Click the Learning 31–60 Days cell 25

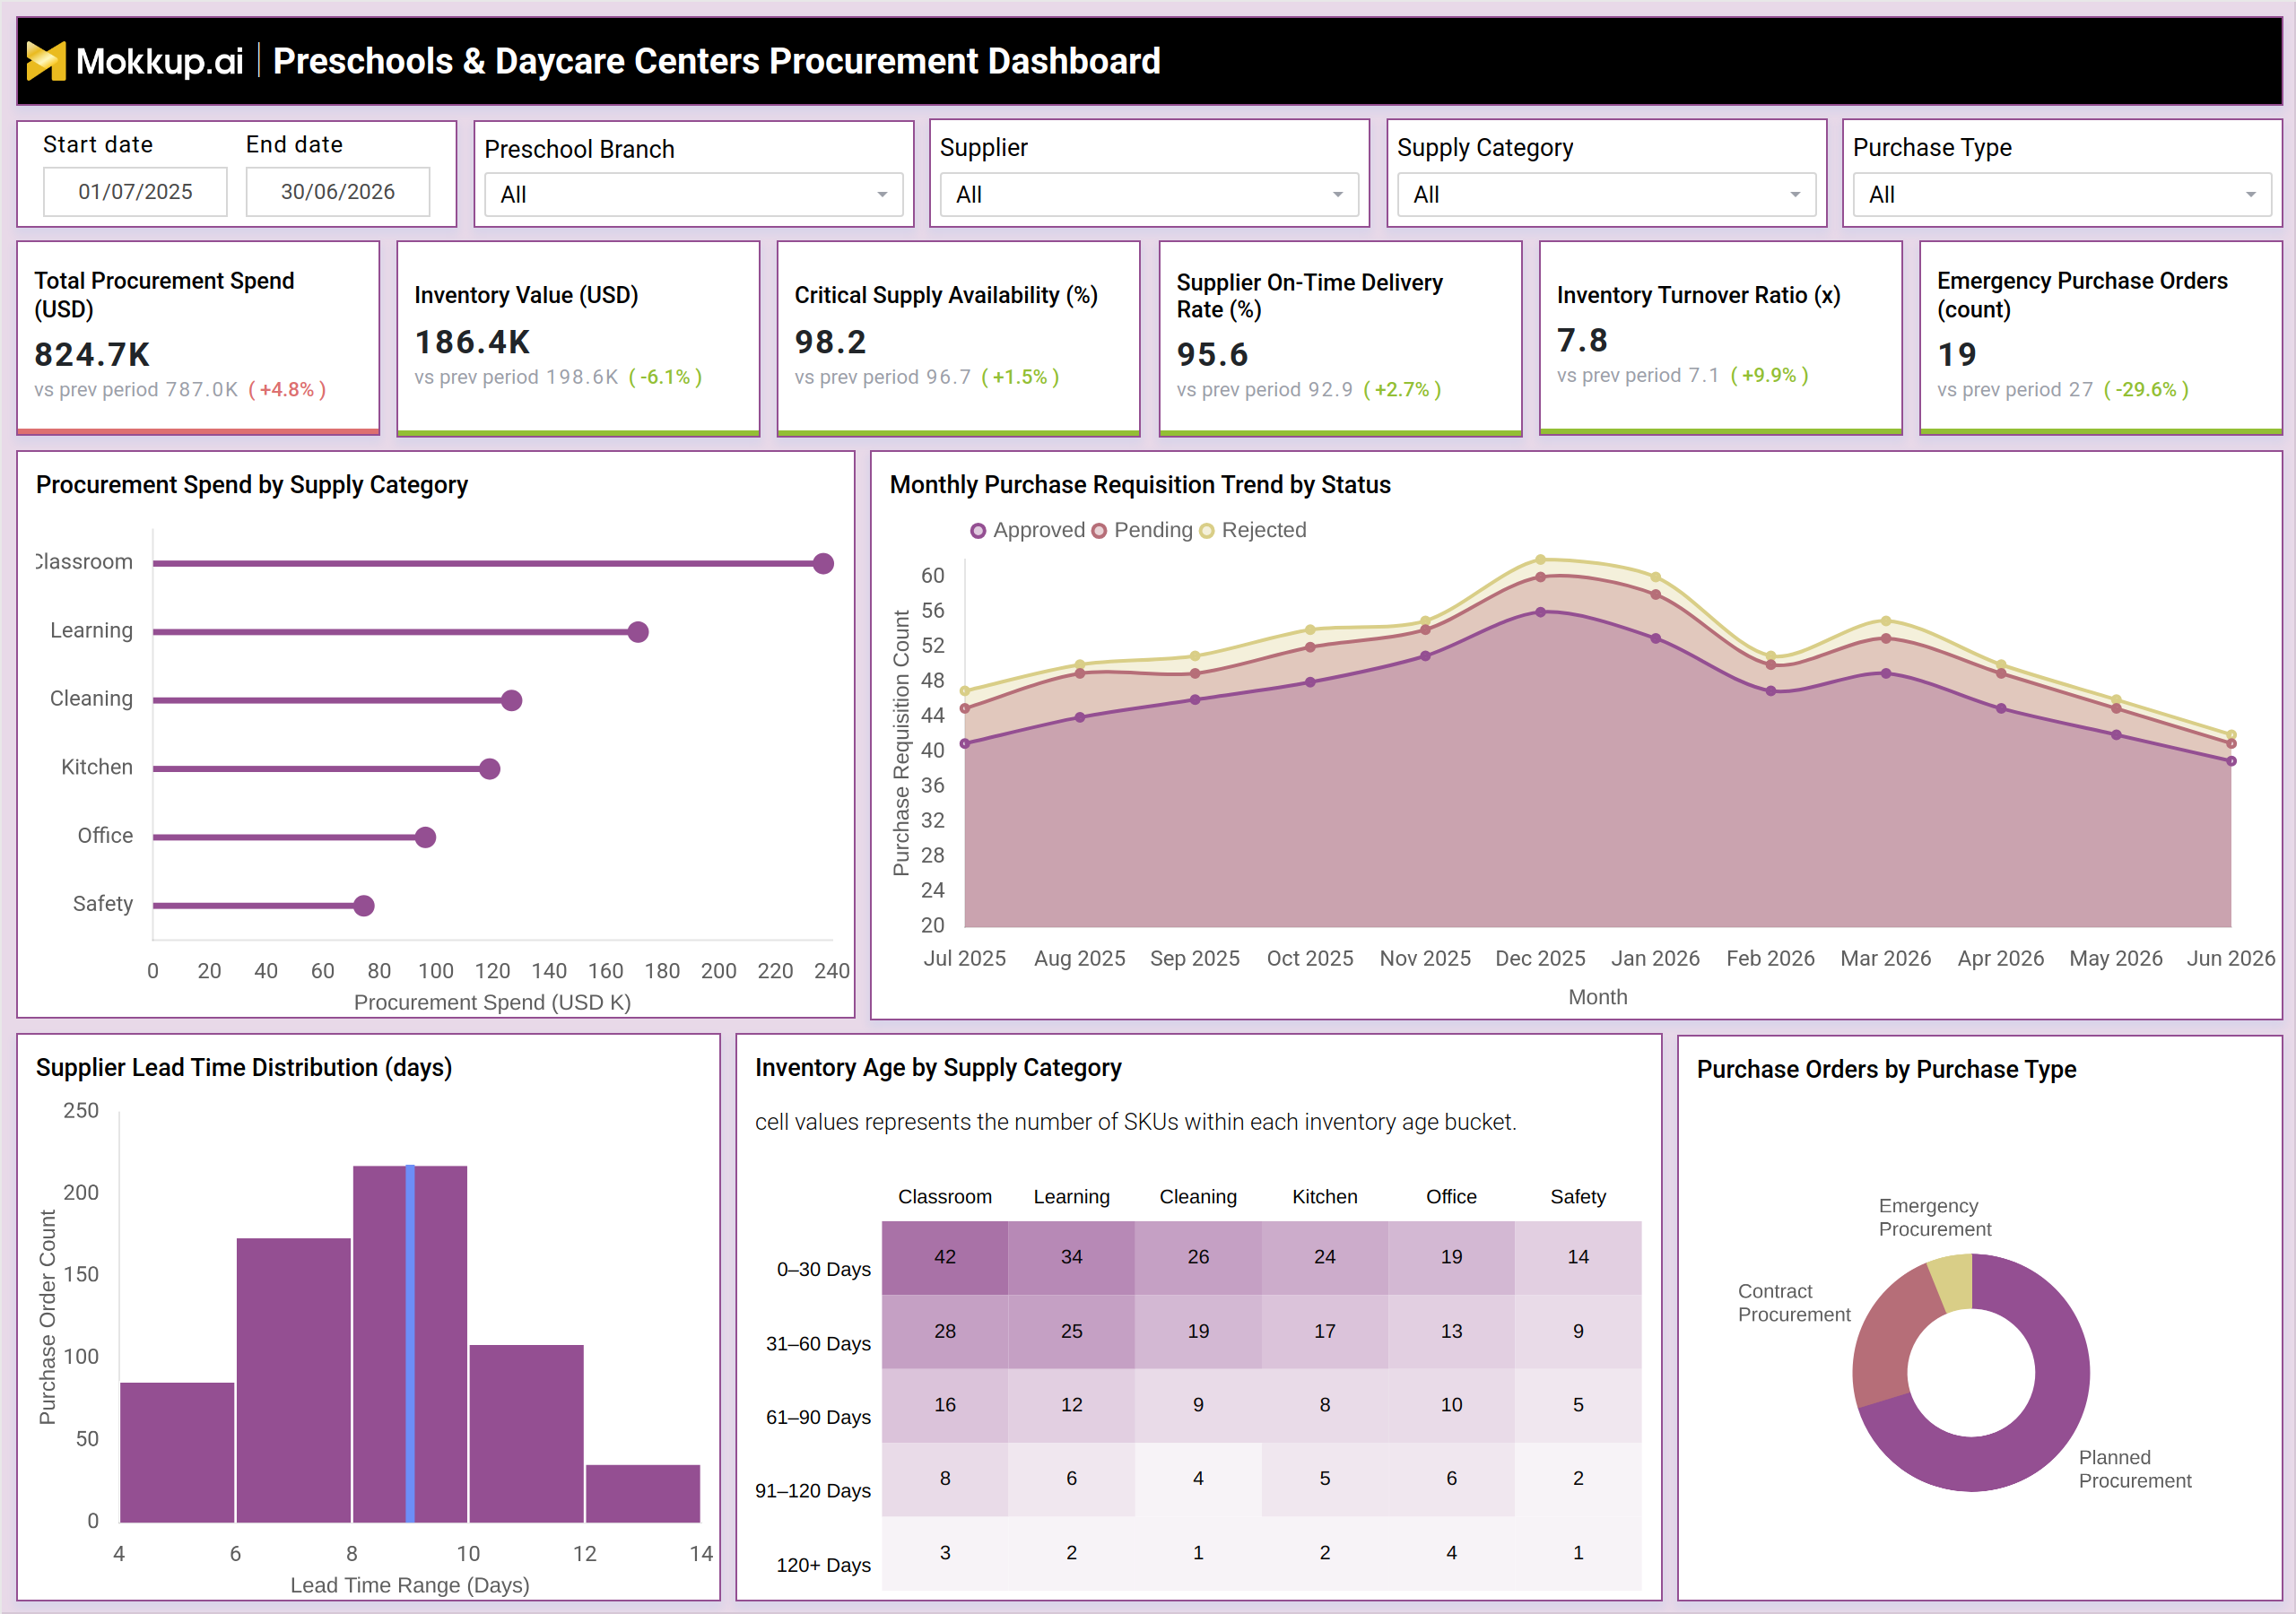(1071, 1331)
